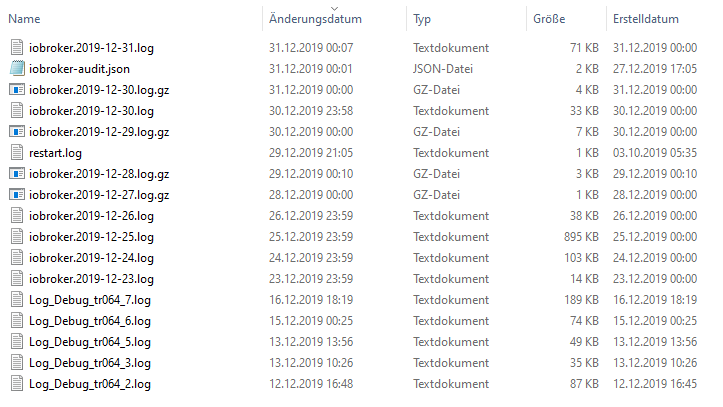Click the restart.log text file icon

[x=17, y=152]
